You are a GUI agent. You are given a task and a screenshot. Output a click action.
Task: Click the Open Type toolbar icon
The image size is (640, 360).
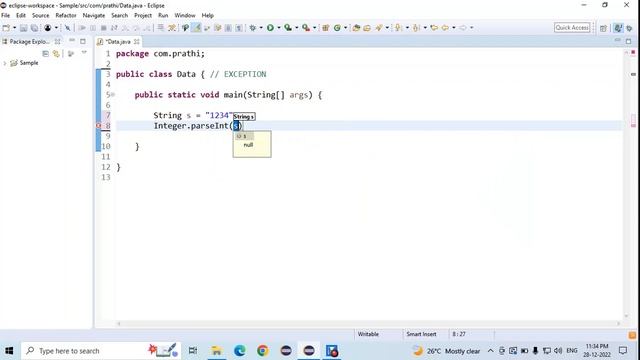pyautogui.click(x=357, y=28)
